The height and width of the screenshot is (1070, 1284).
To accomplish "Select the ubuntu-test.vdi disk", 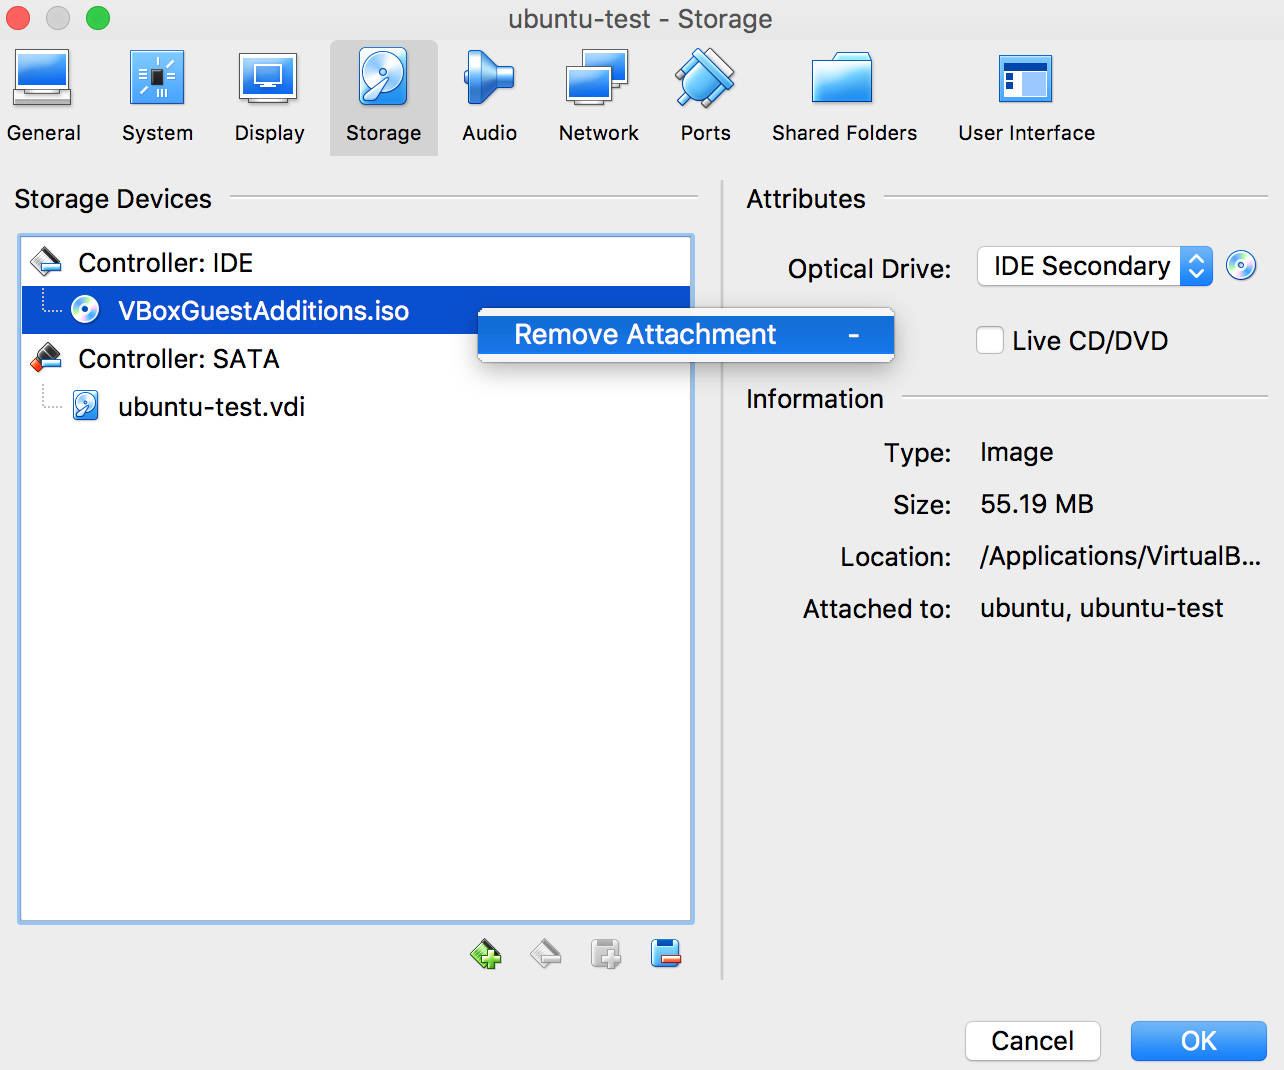I will [356, 406].
